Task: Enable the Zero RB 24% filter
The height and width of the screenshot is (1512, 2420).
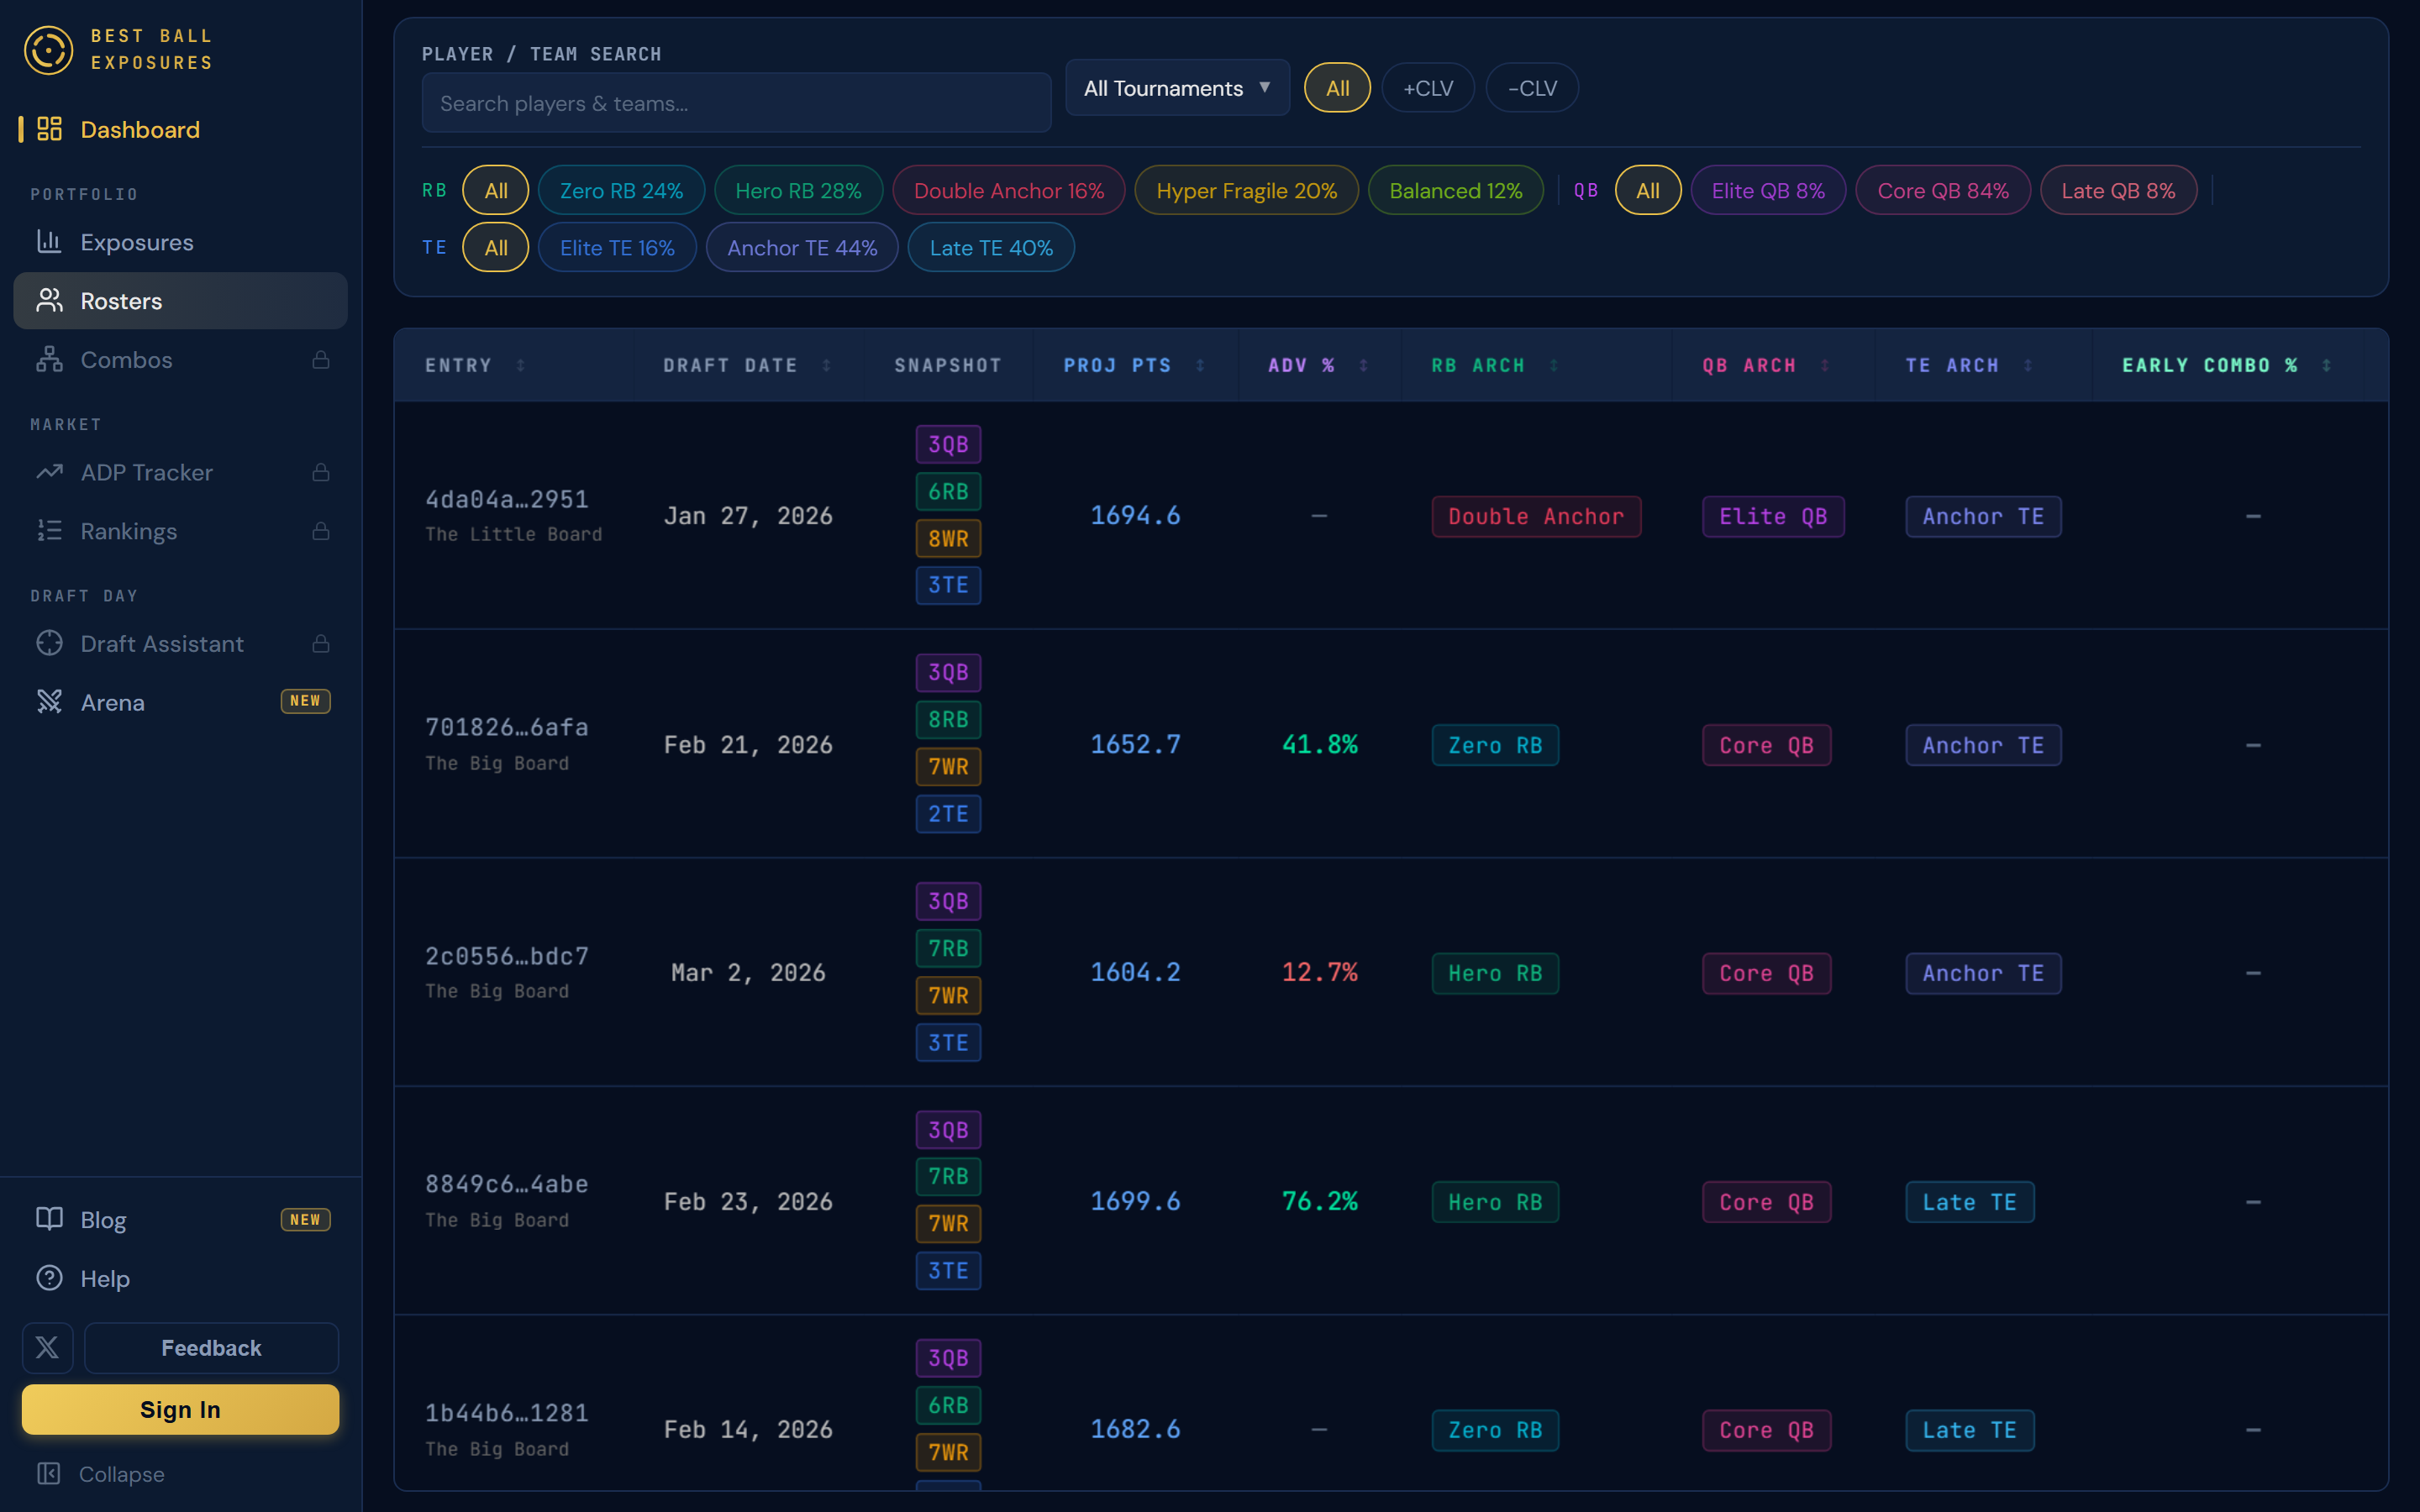Action: pos(621,190)
